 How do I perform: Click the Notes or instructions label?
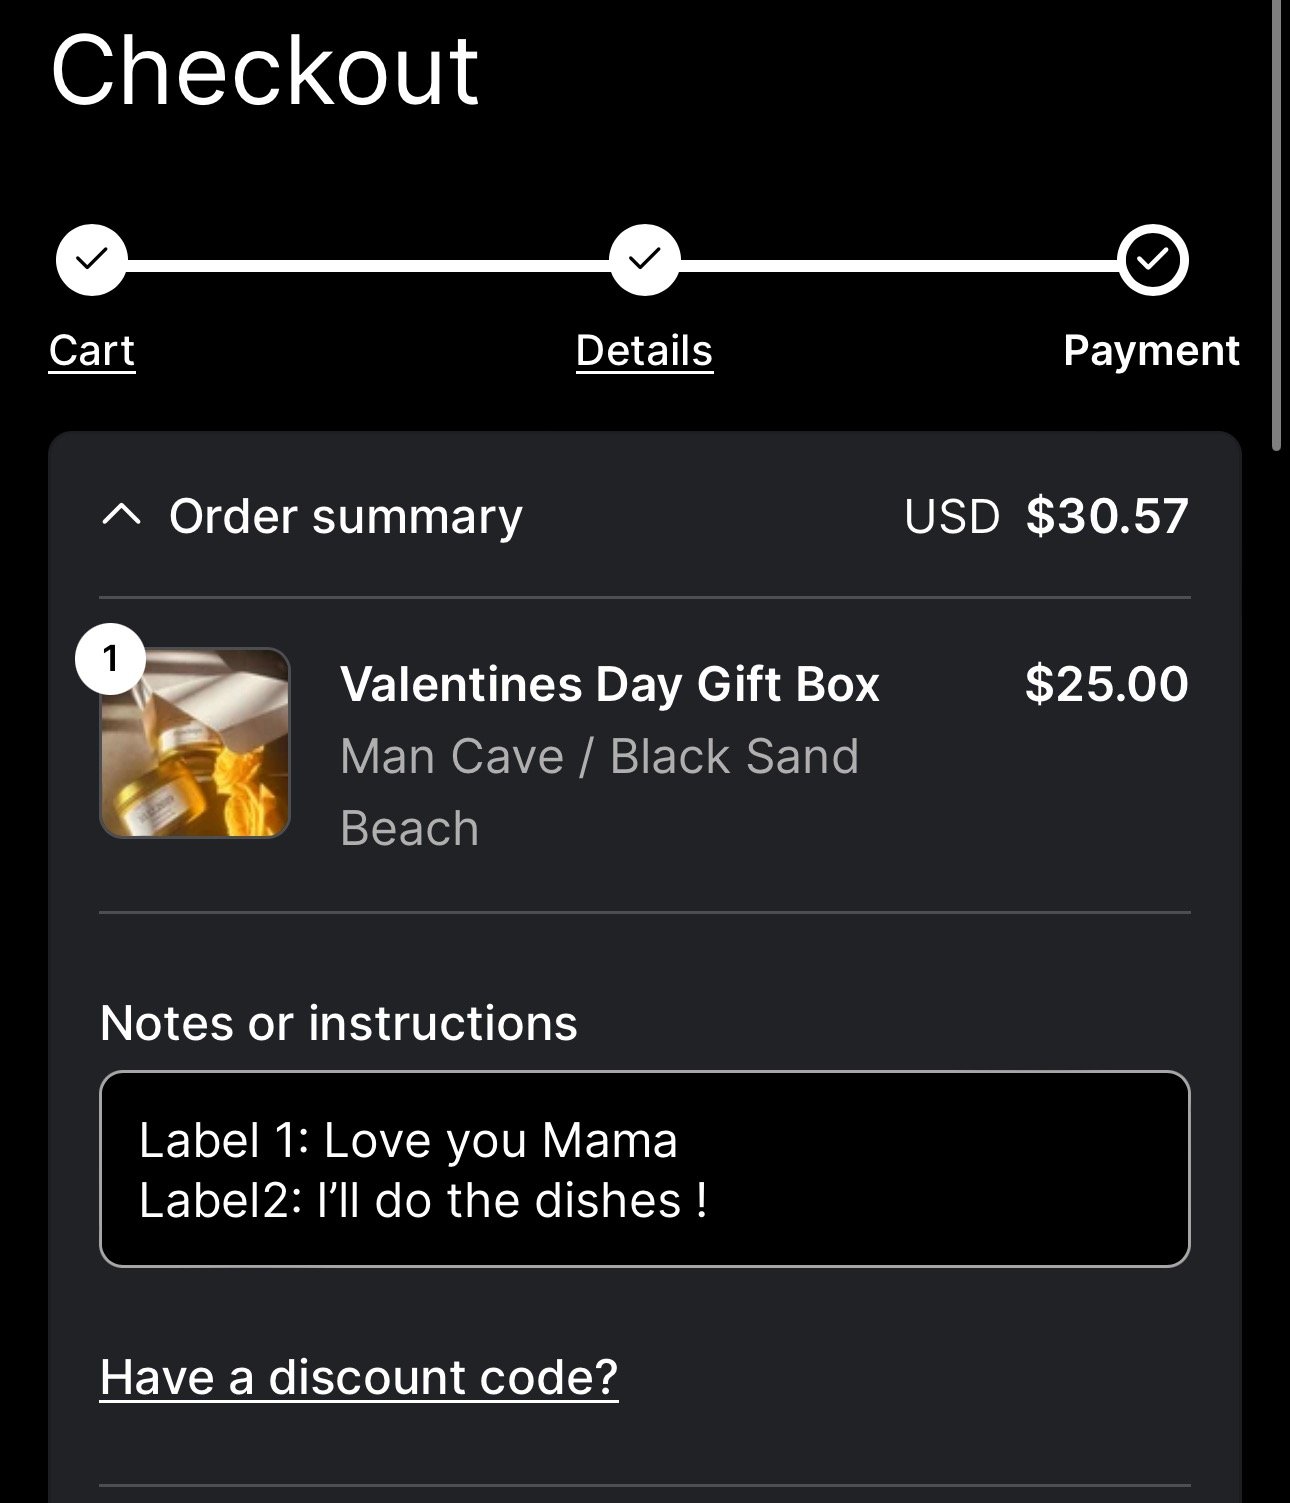point(338,1023)
